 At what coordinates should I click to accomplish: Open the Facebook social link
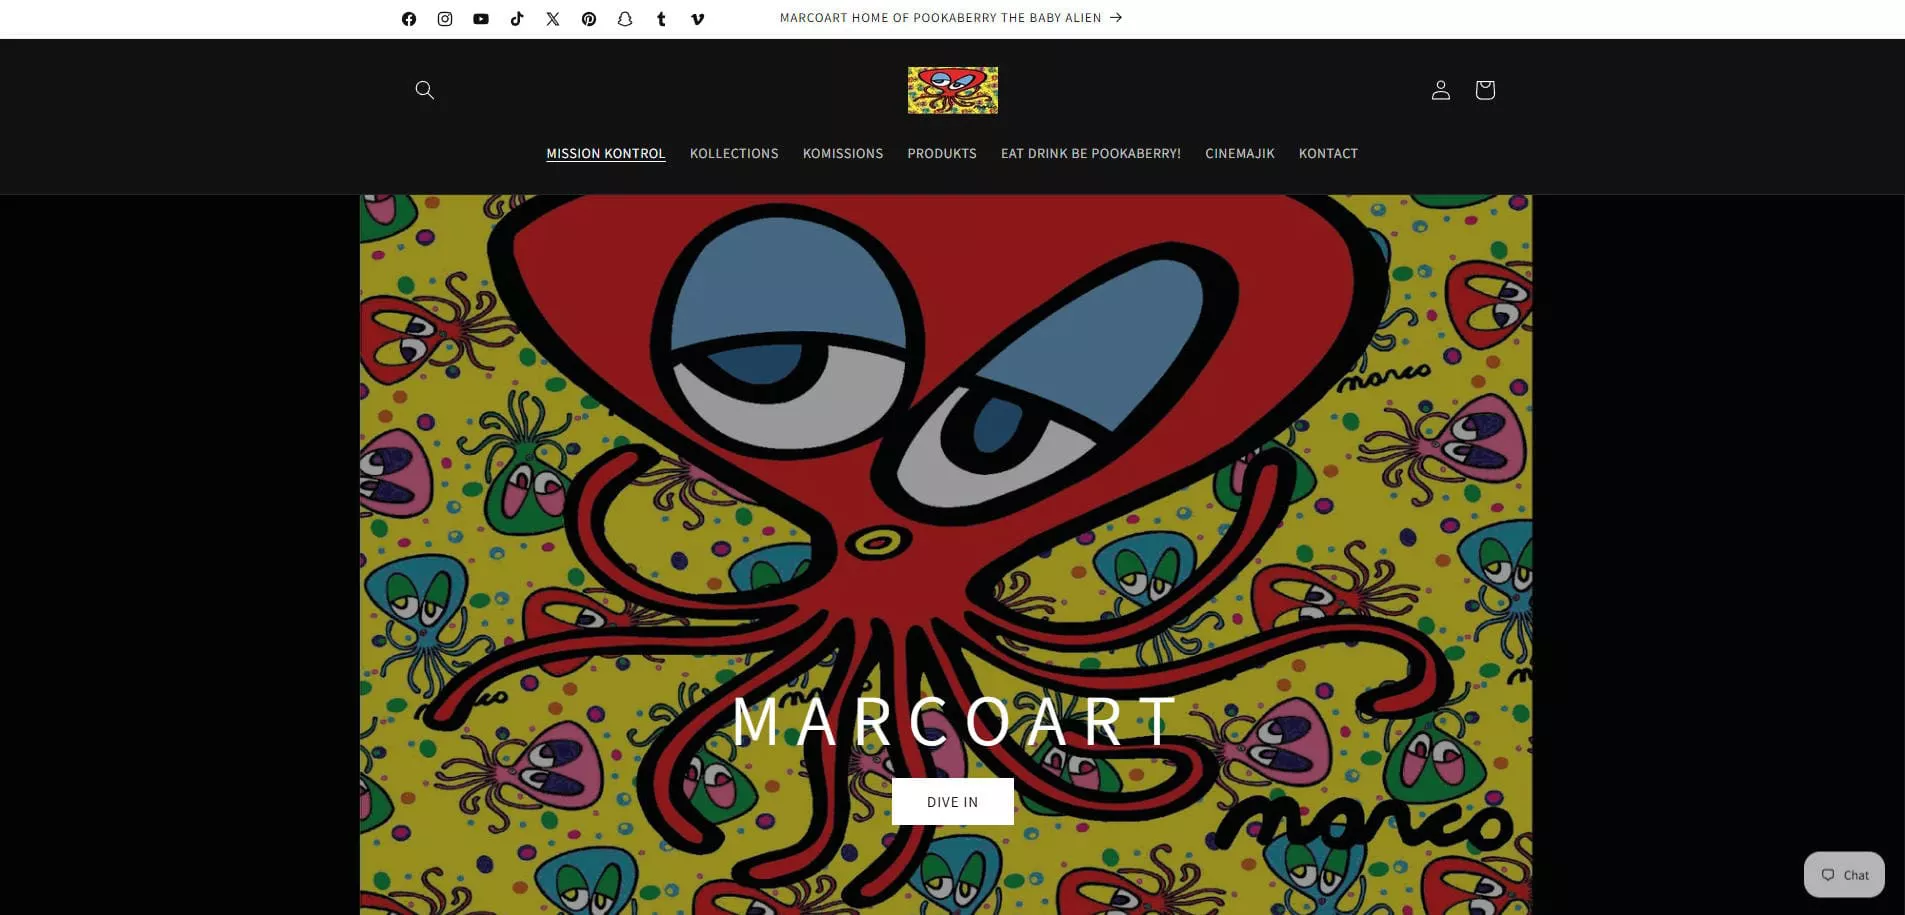click(x=409, y=19)
